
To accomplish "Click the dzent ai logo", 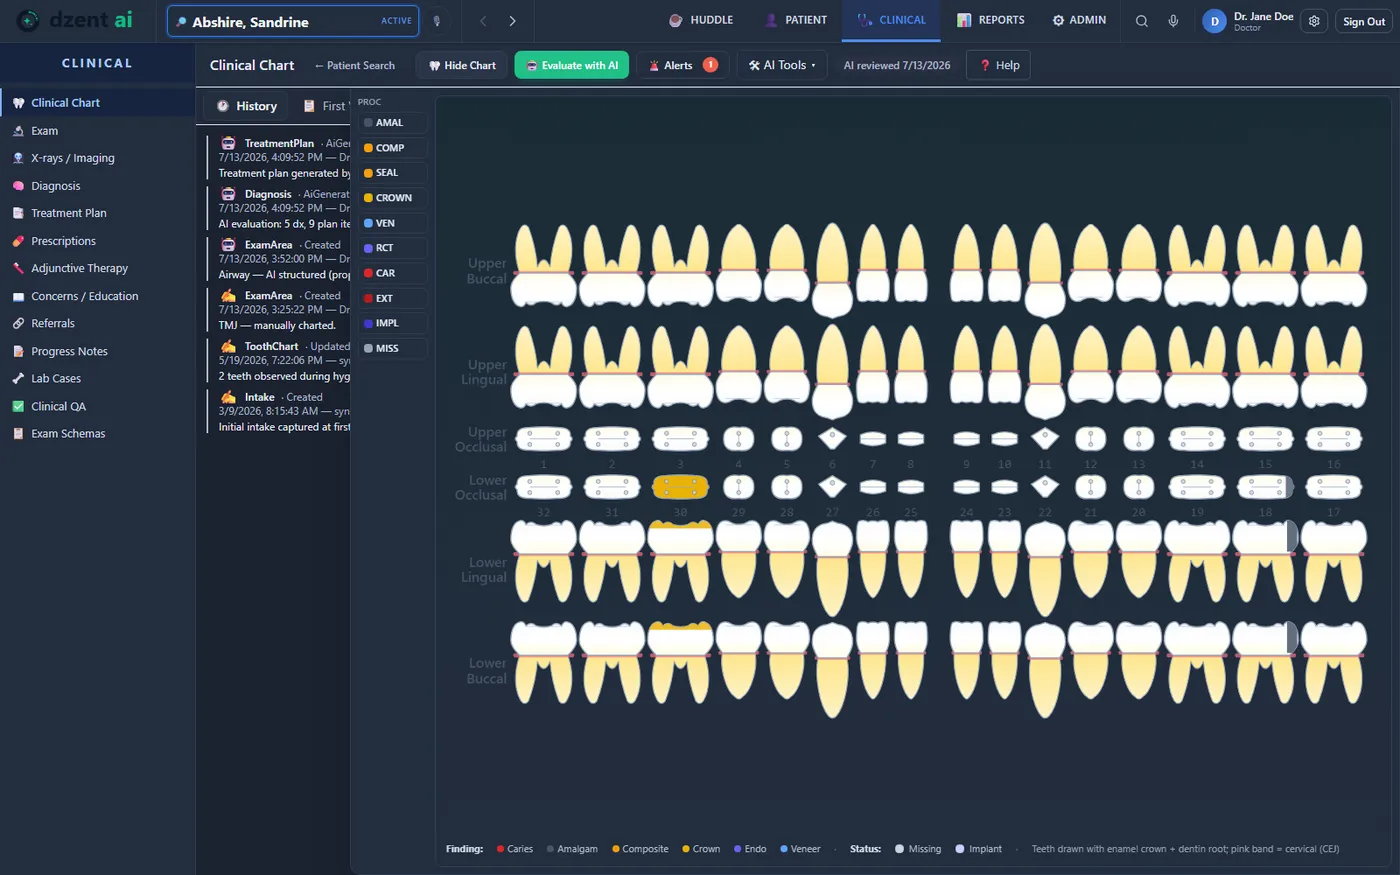I will click(x=75, y=20).
